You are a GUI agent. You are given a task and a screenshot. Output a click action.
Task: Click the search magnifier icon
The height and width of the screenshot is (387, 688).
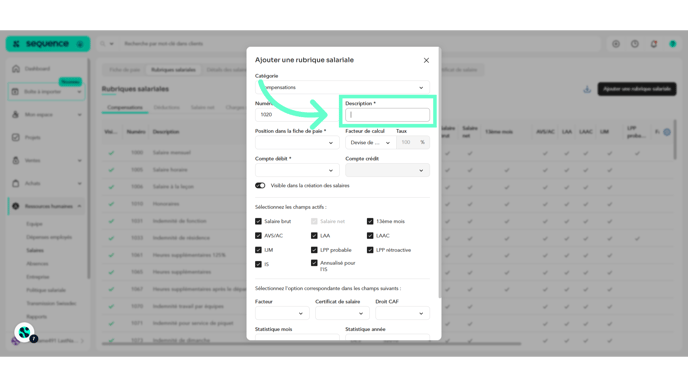[103, 44]
